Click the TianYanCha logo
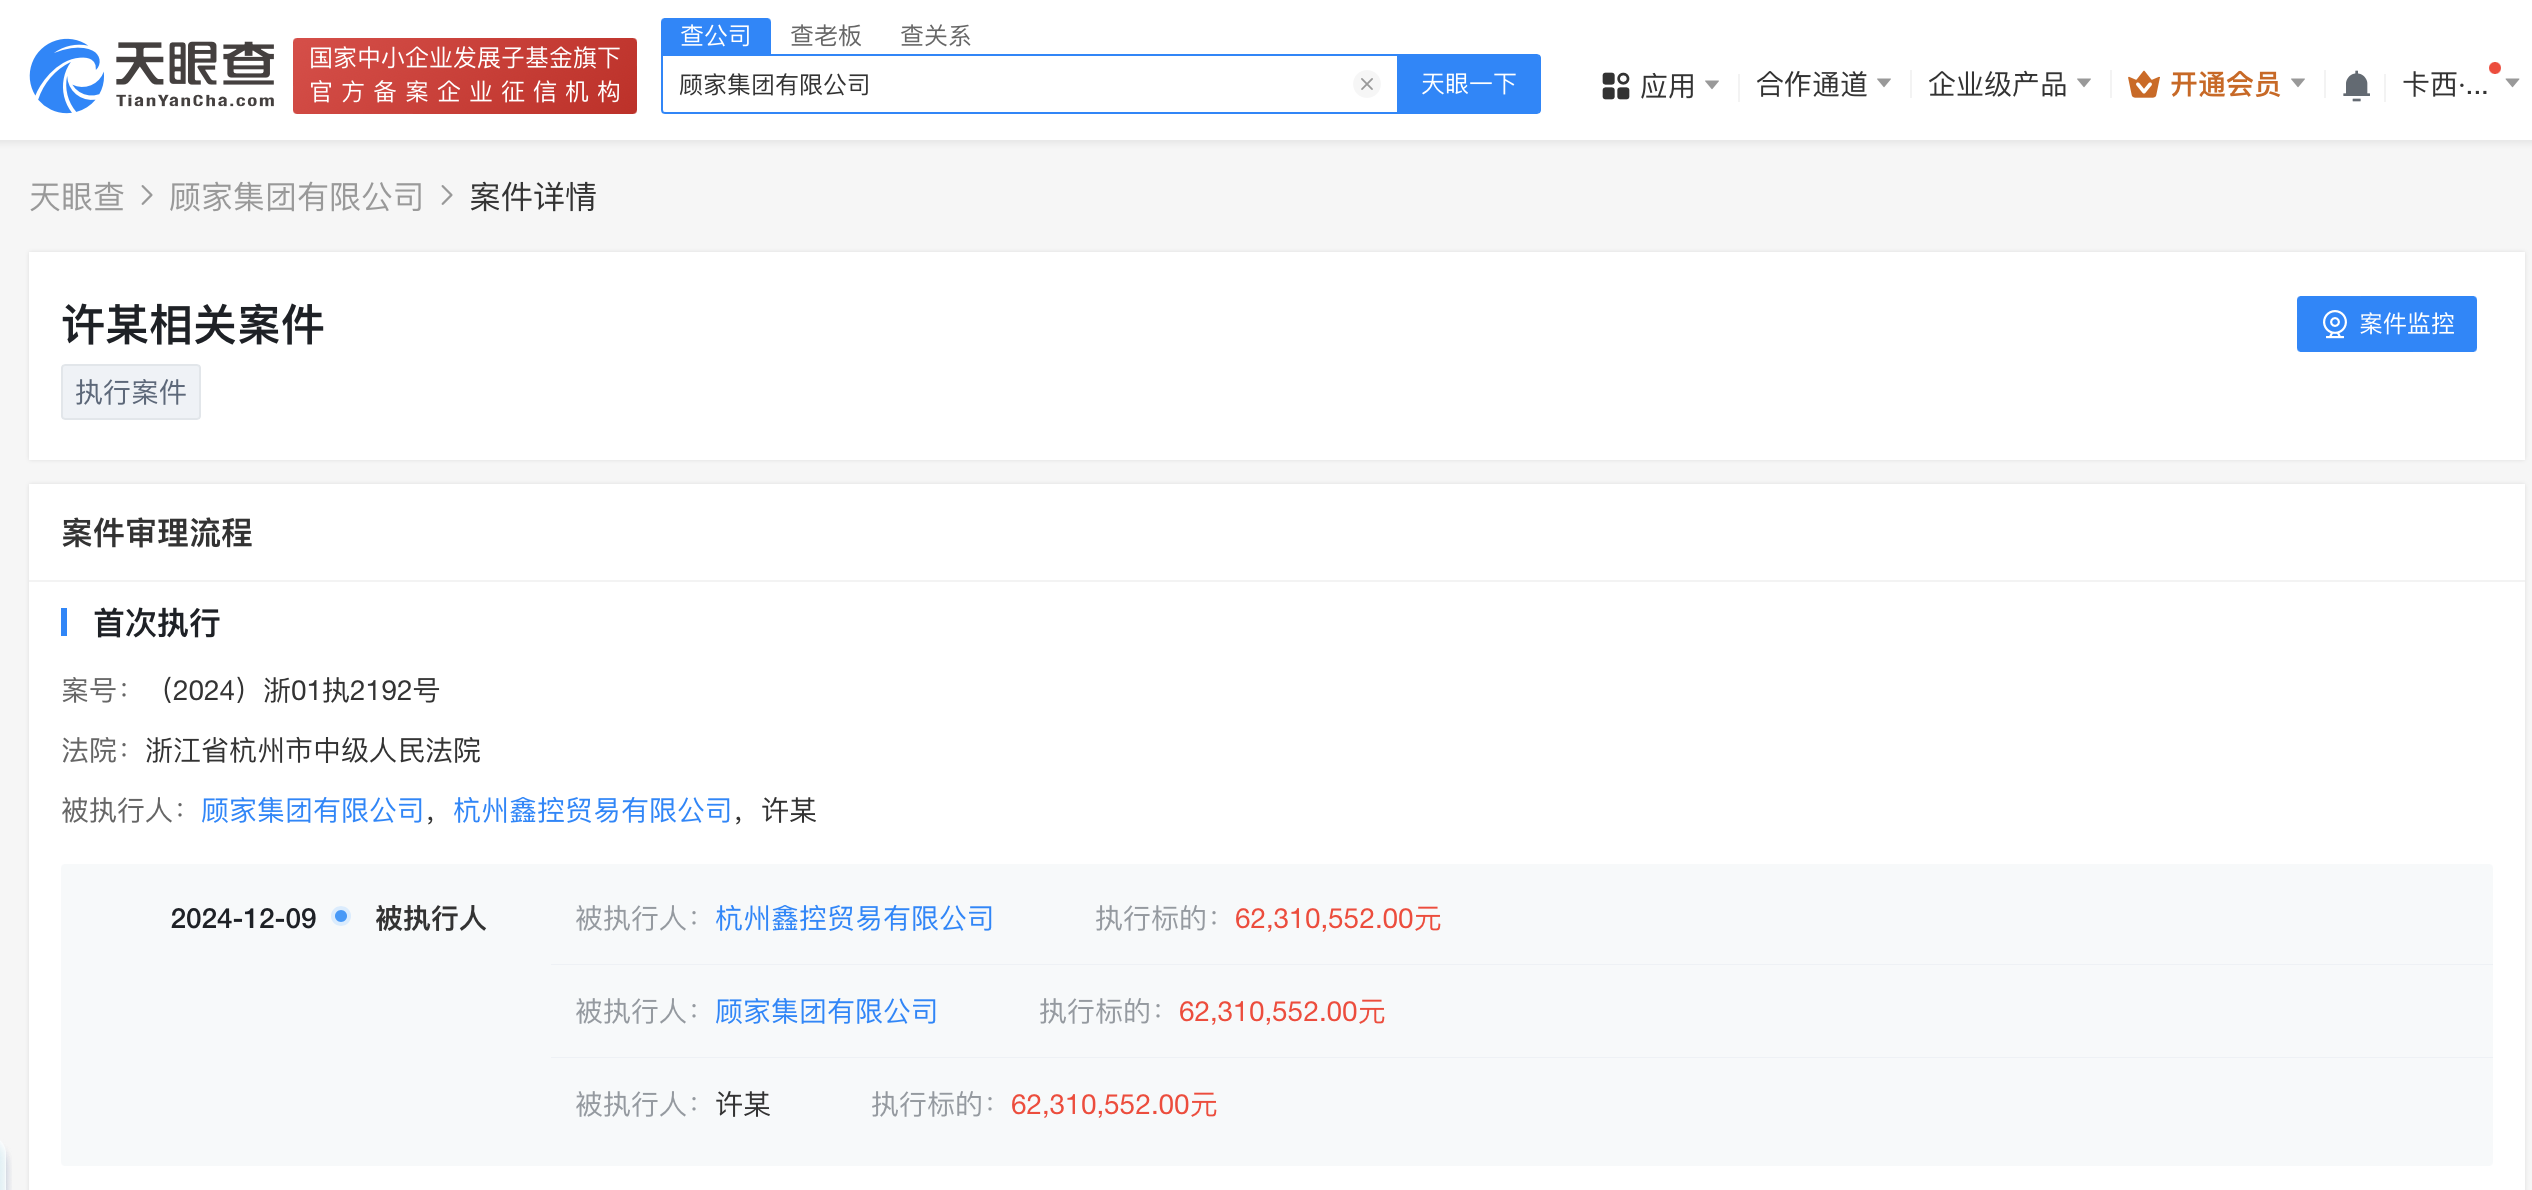Image resolution: width=2532 pixels, height=1190 pixels. (x=152, y=75)
